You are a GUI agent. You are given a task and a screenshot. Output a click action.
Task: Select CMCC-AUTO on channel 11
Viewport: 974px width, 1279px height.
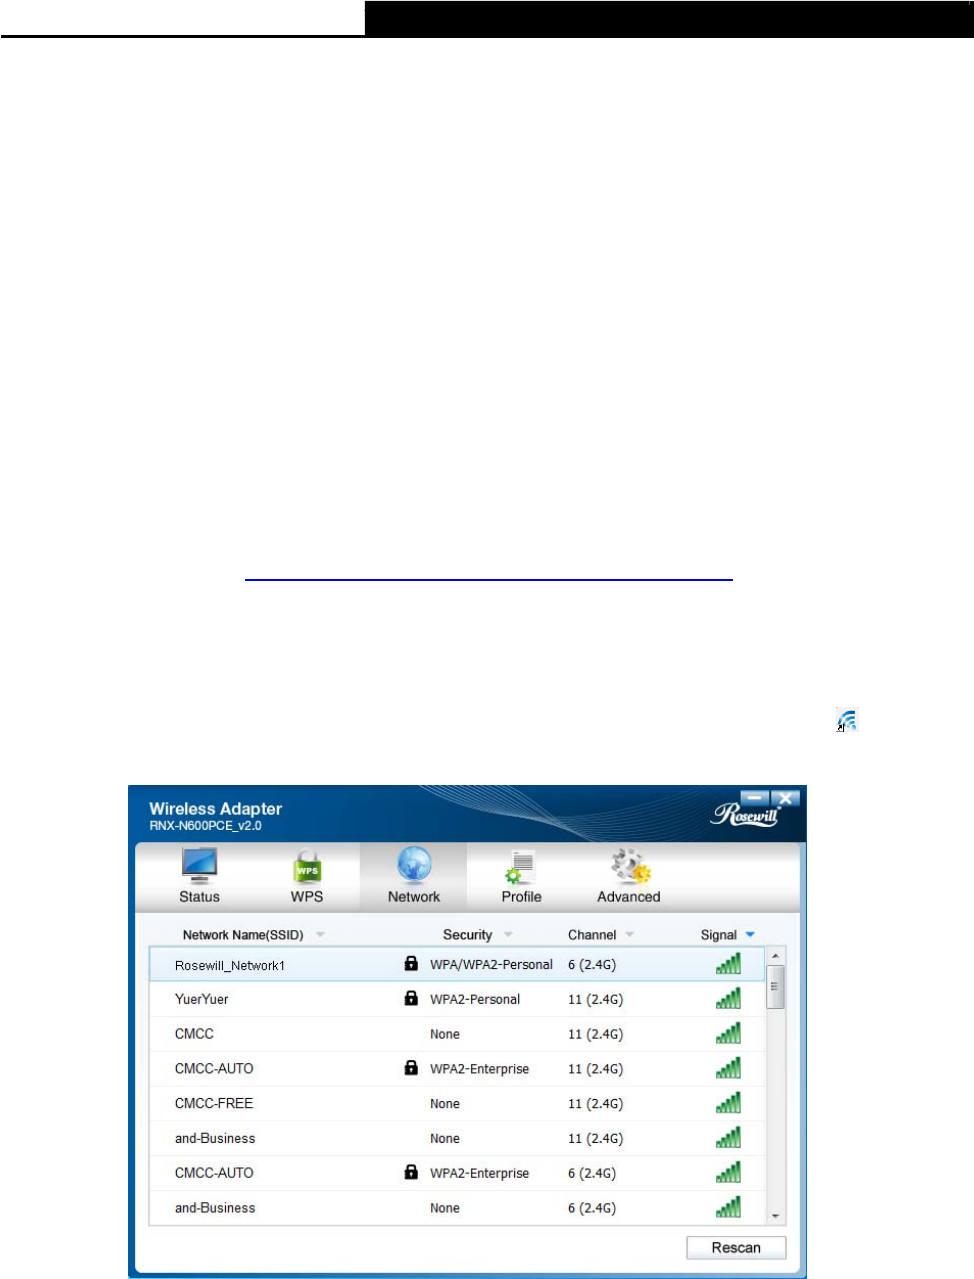point(214,1069)
